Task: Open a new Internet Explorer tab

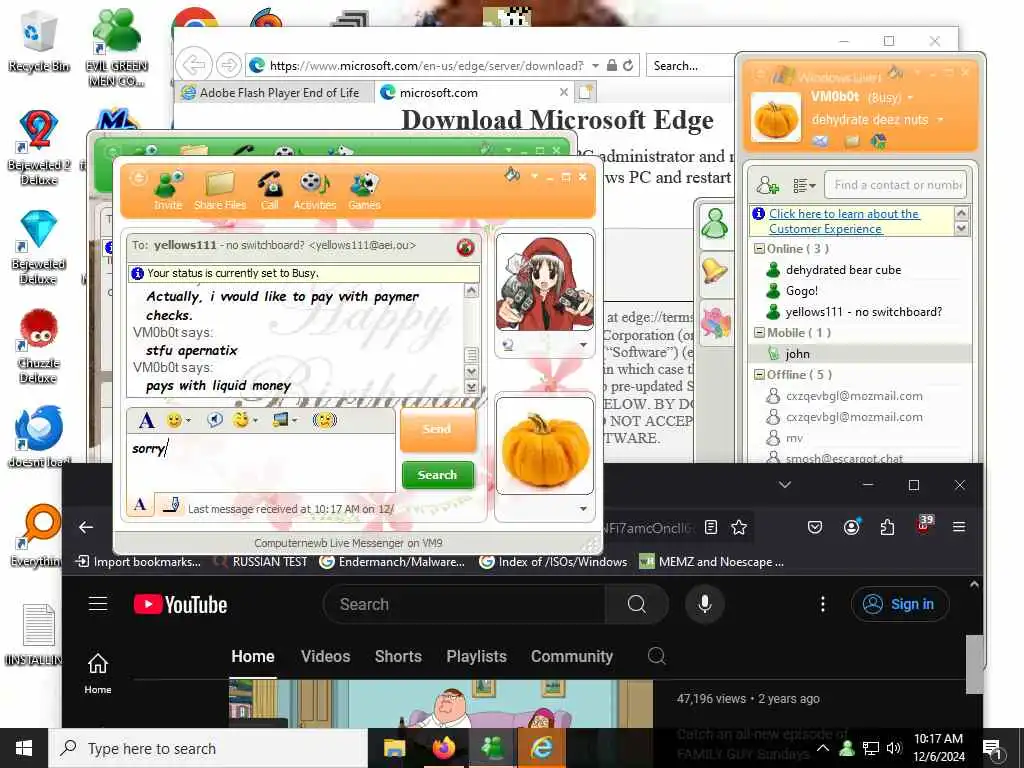Action: 585,92
